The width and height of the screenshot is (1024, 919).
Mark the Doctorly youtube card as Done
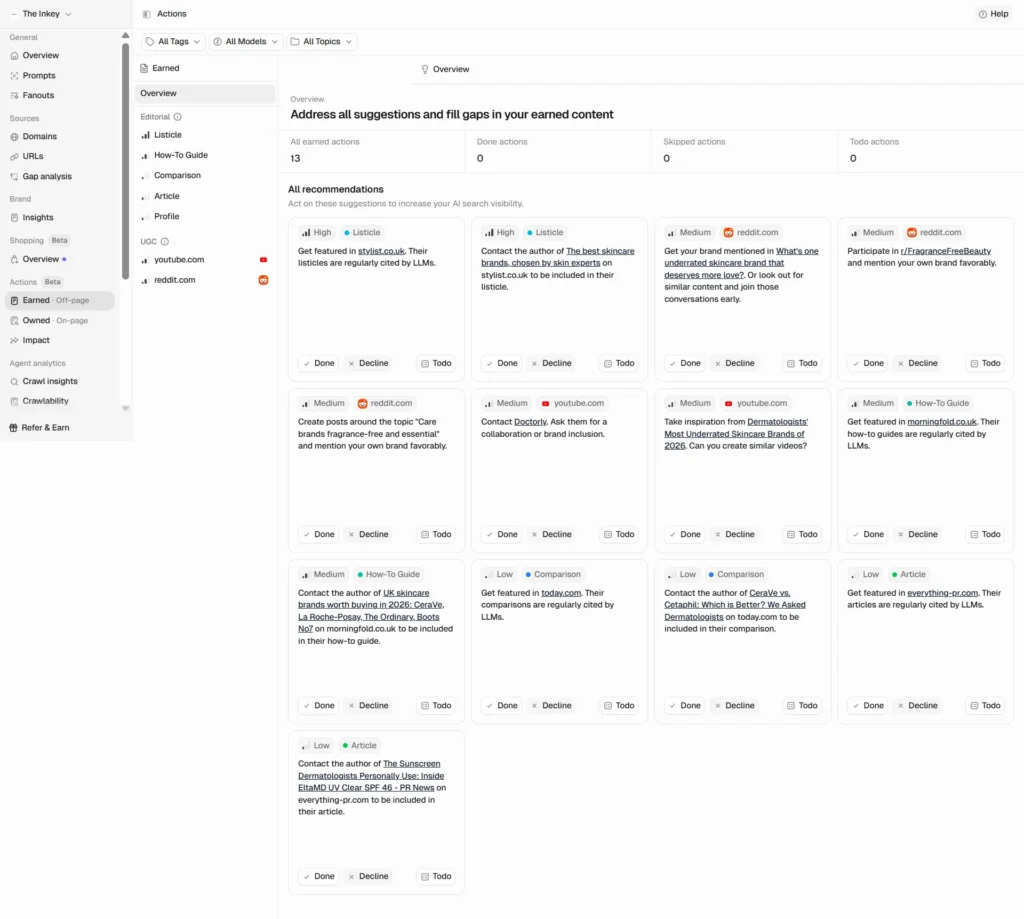tap(502, 534)
